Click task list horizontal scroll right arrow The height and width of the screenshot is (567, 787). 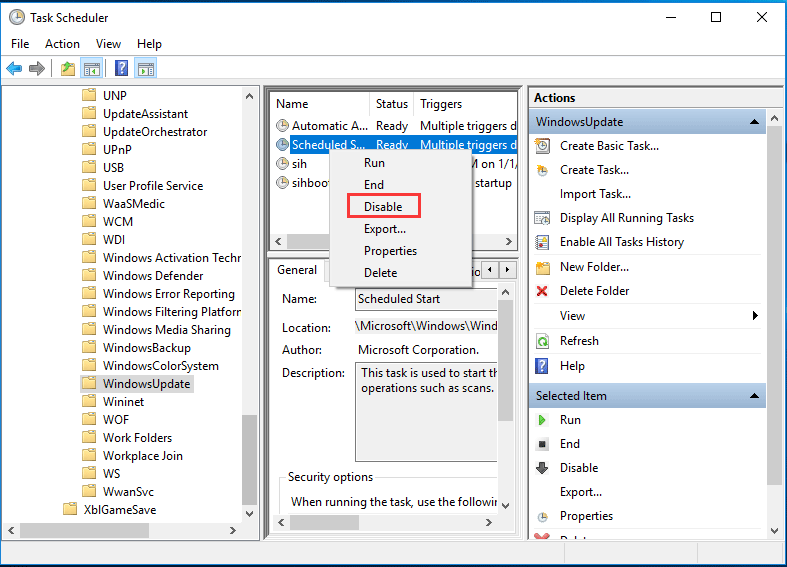coord(508,241)
